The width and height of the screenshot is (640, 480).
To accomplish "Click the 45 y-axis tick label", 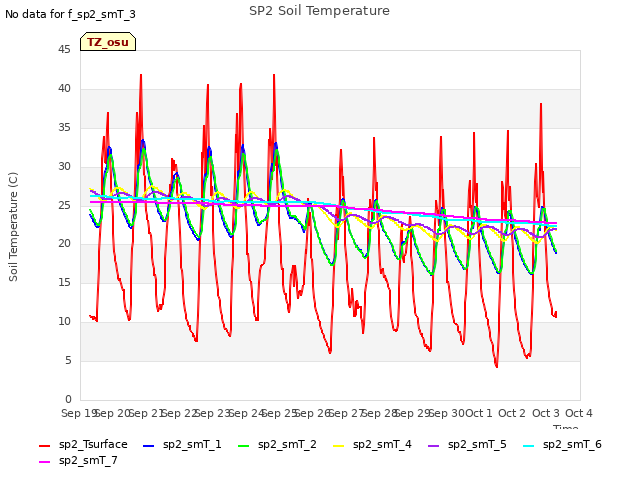I will (x=64, y=50).
